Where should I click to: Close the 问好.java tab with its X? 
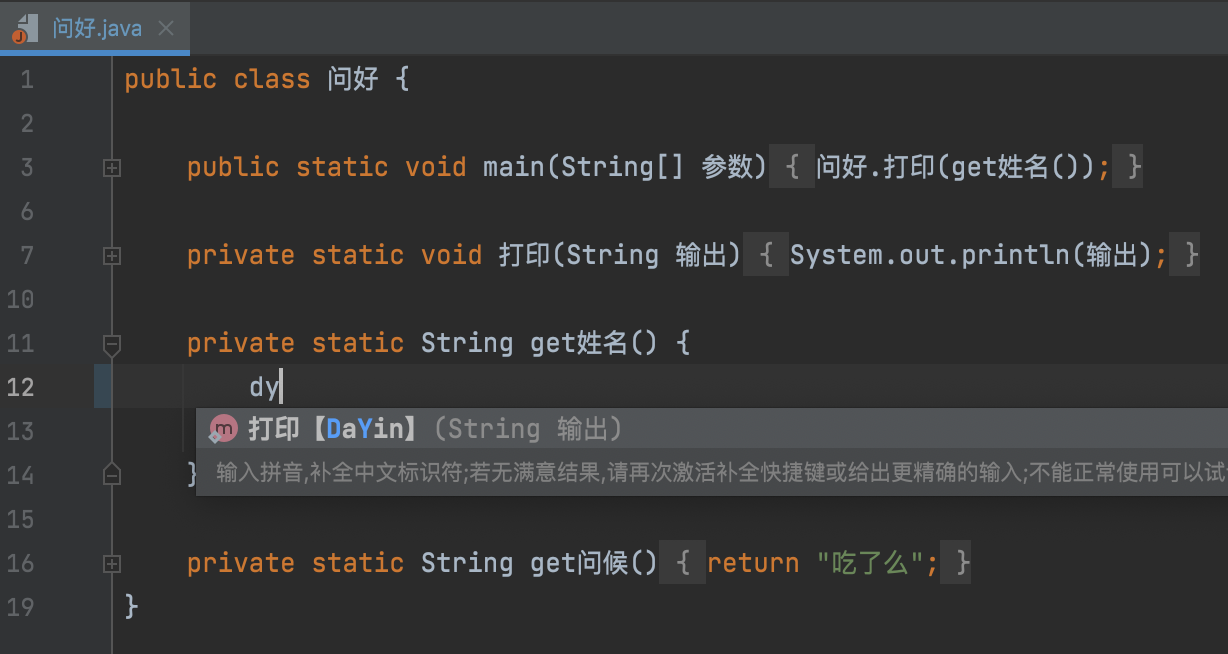coord(166,29)
